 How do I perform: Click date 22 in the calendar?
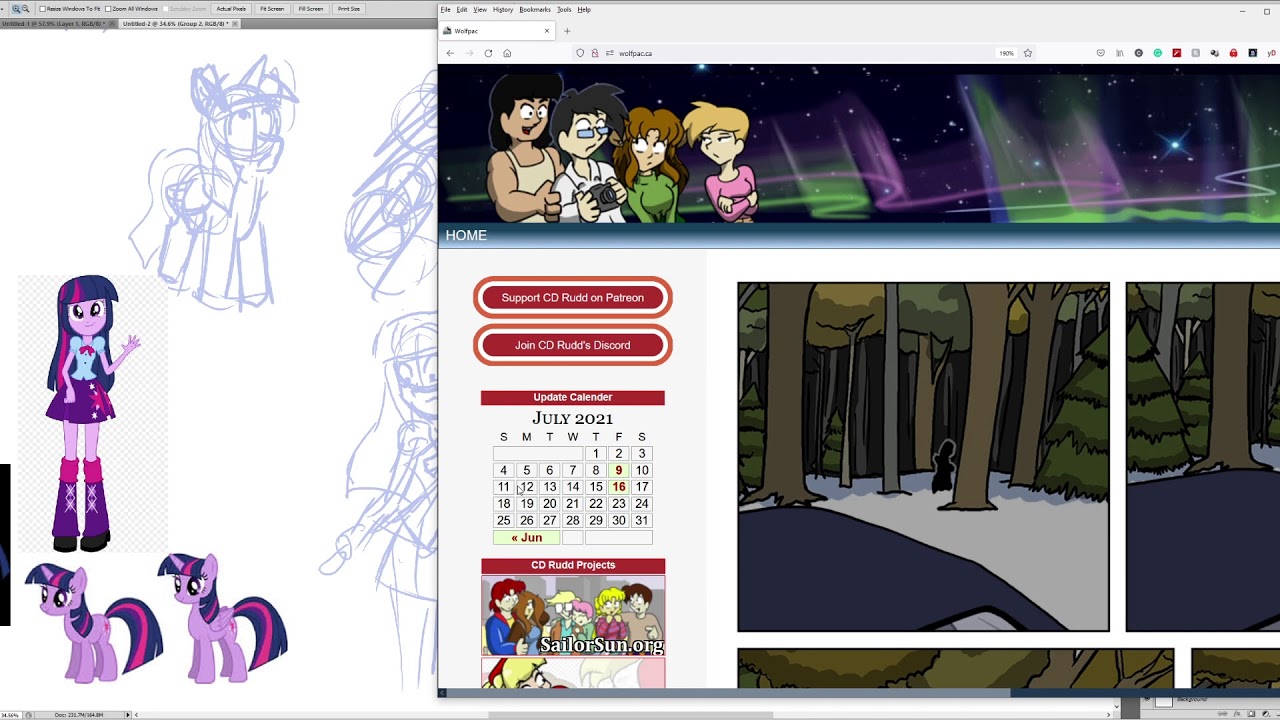click(x=596, y=504)
